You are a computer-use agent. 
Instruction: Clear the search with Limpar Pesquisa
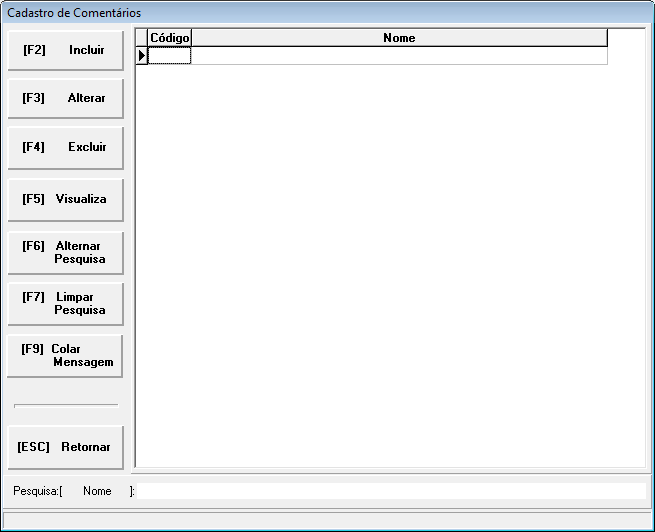65,303
